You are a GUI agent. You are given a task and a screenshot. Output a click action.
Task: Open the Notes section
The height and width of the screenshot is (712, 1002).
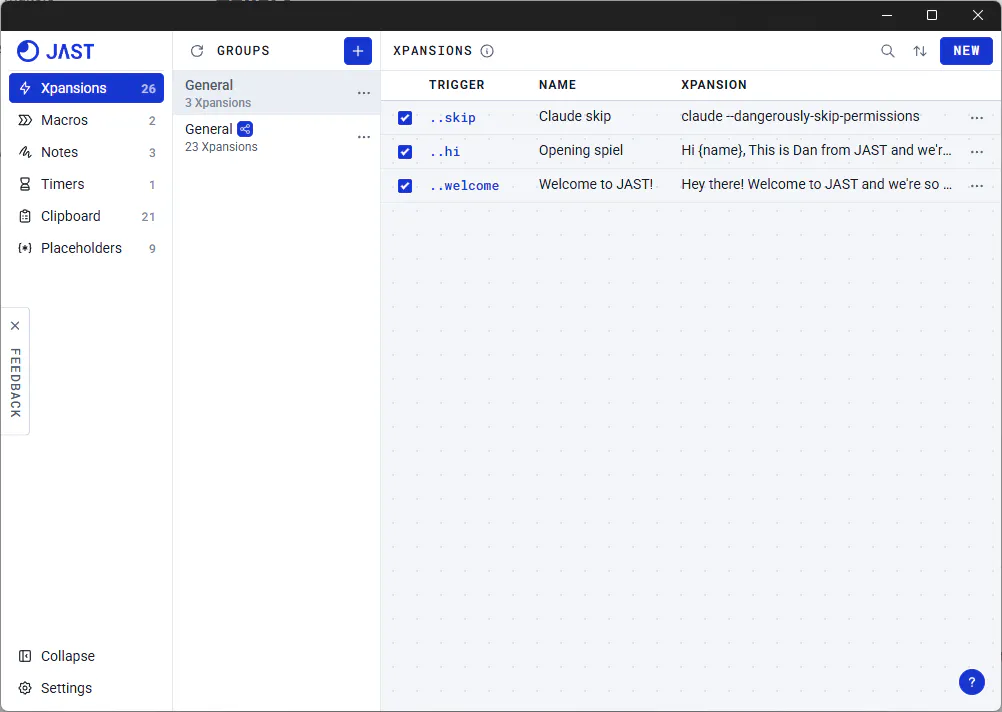click(x=86, y=152)
